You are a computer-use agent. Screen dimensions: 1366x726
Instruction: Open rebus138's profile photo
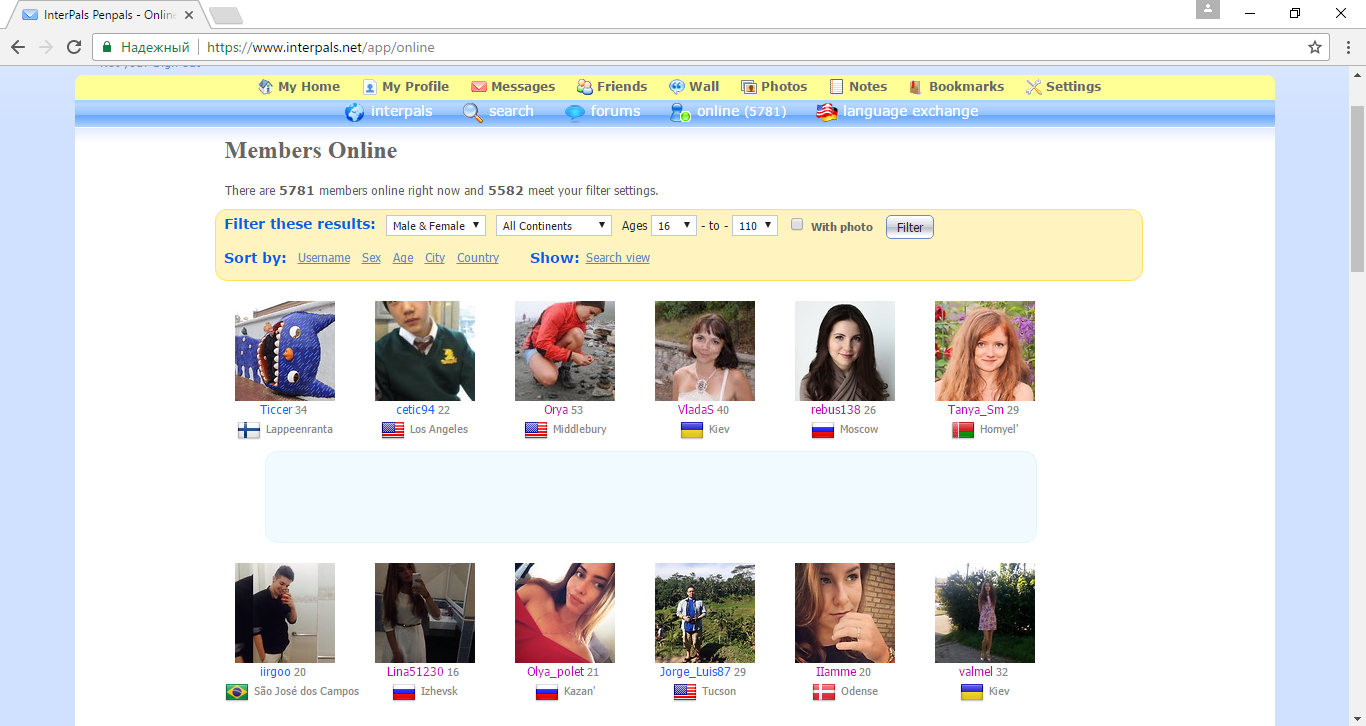845,351
